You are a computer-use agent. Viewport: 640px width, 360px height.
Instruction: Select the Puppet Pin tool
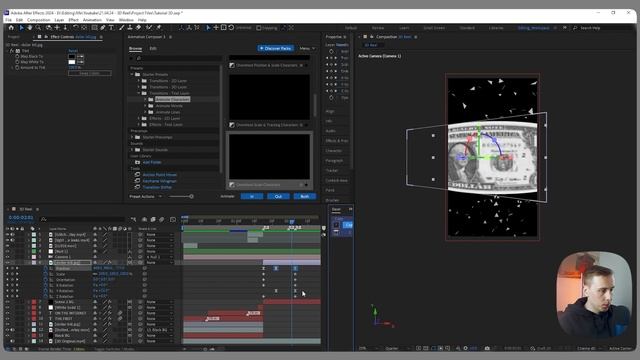pos(158,28)
